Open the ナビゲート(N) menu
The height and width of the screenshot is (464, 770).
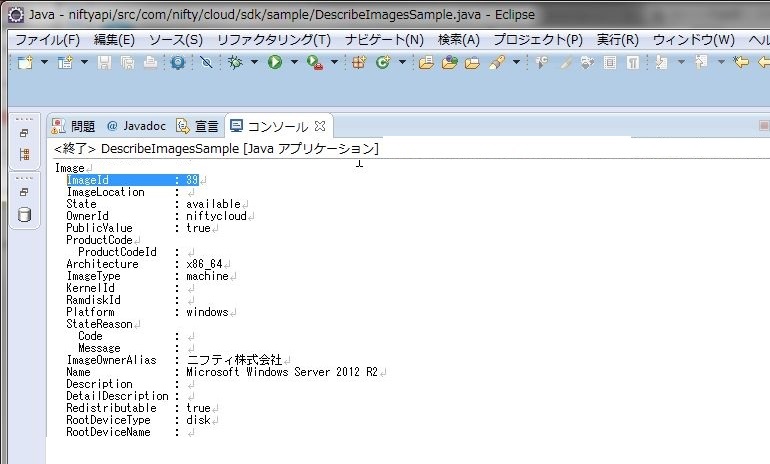pyautogui.click(x=384, y=39)
